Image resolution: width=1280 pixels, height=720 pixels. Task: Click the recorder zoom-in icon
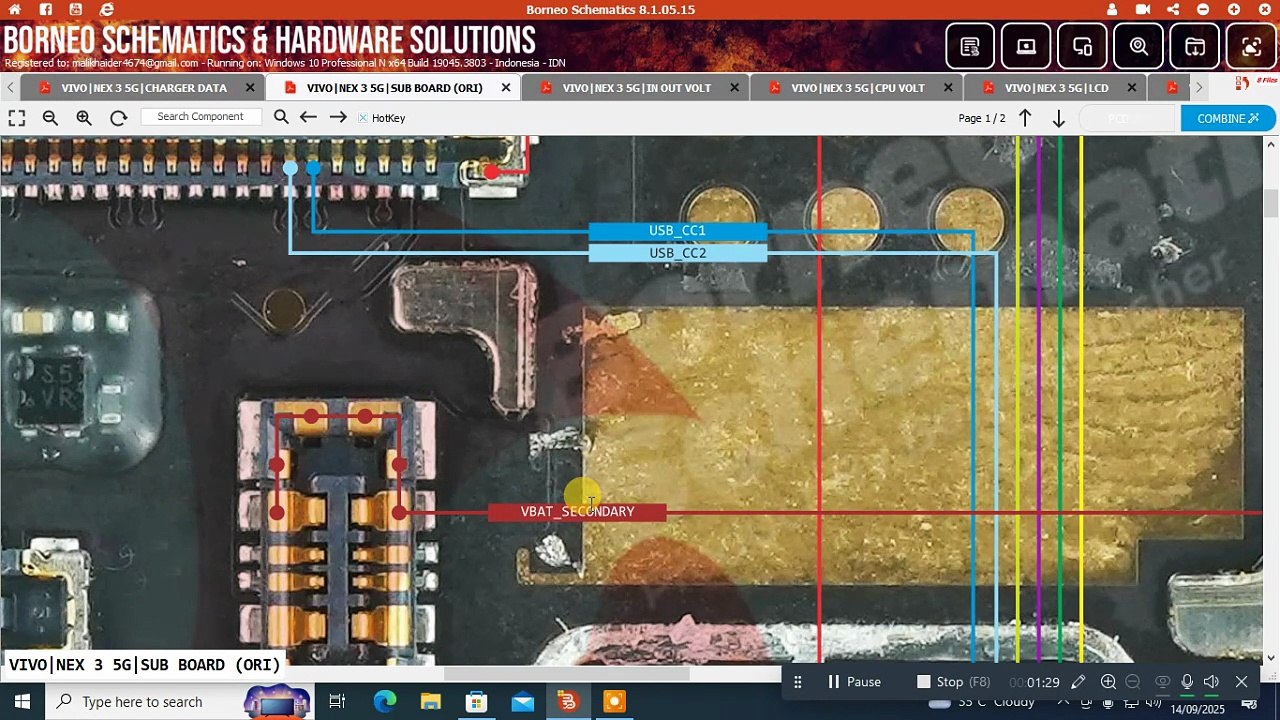click(x=1108, y=682)
